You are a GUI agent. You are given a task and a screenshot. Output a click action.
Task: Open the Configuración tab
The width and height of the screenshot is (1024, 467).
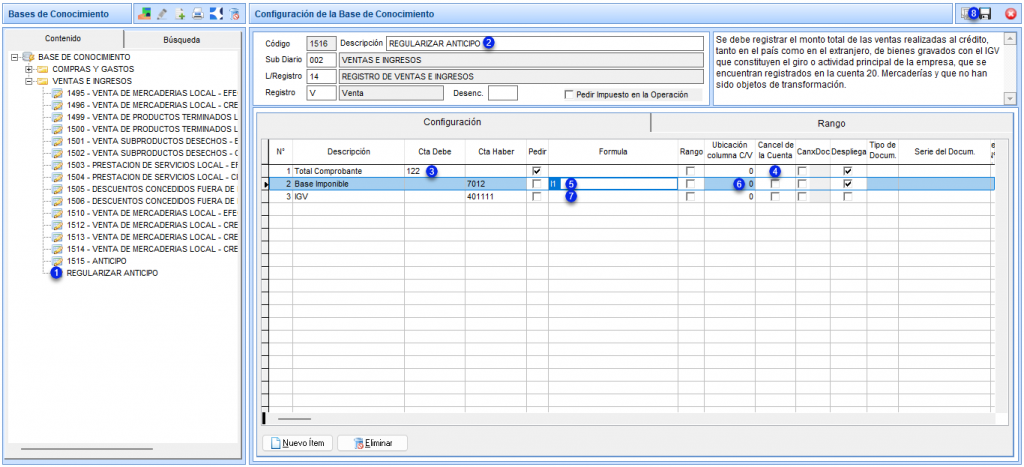[x=452, y=122]
